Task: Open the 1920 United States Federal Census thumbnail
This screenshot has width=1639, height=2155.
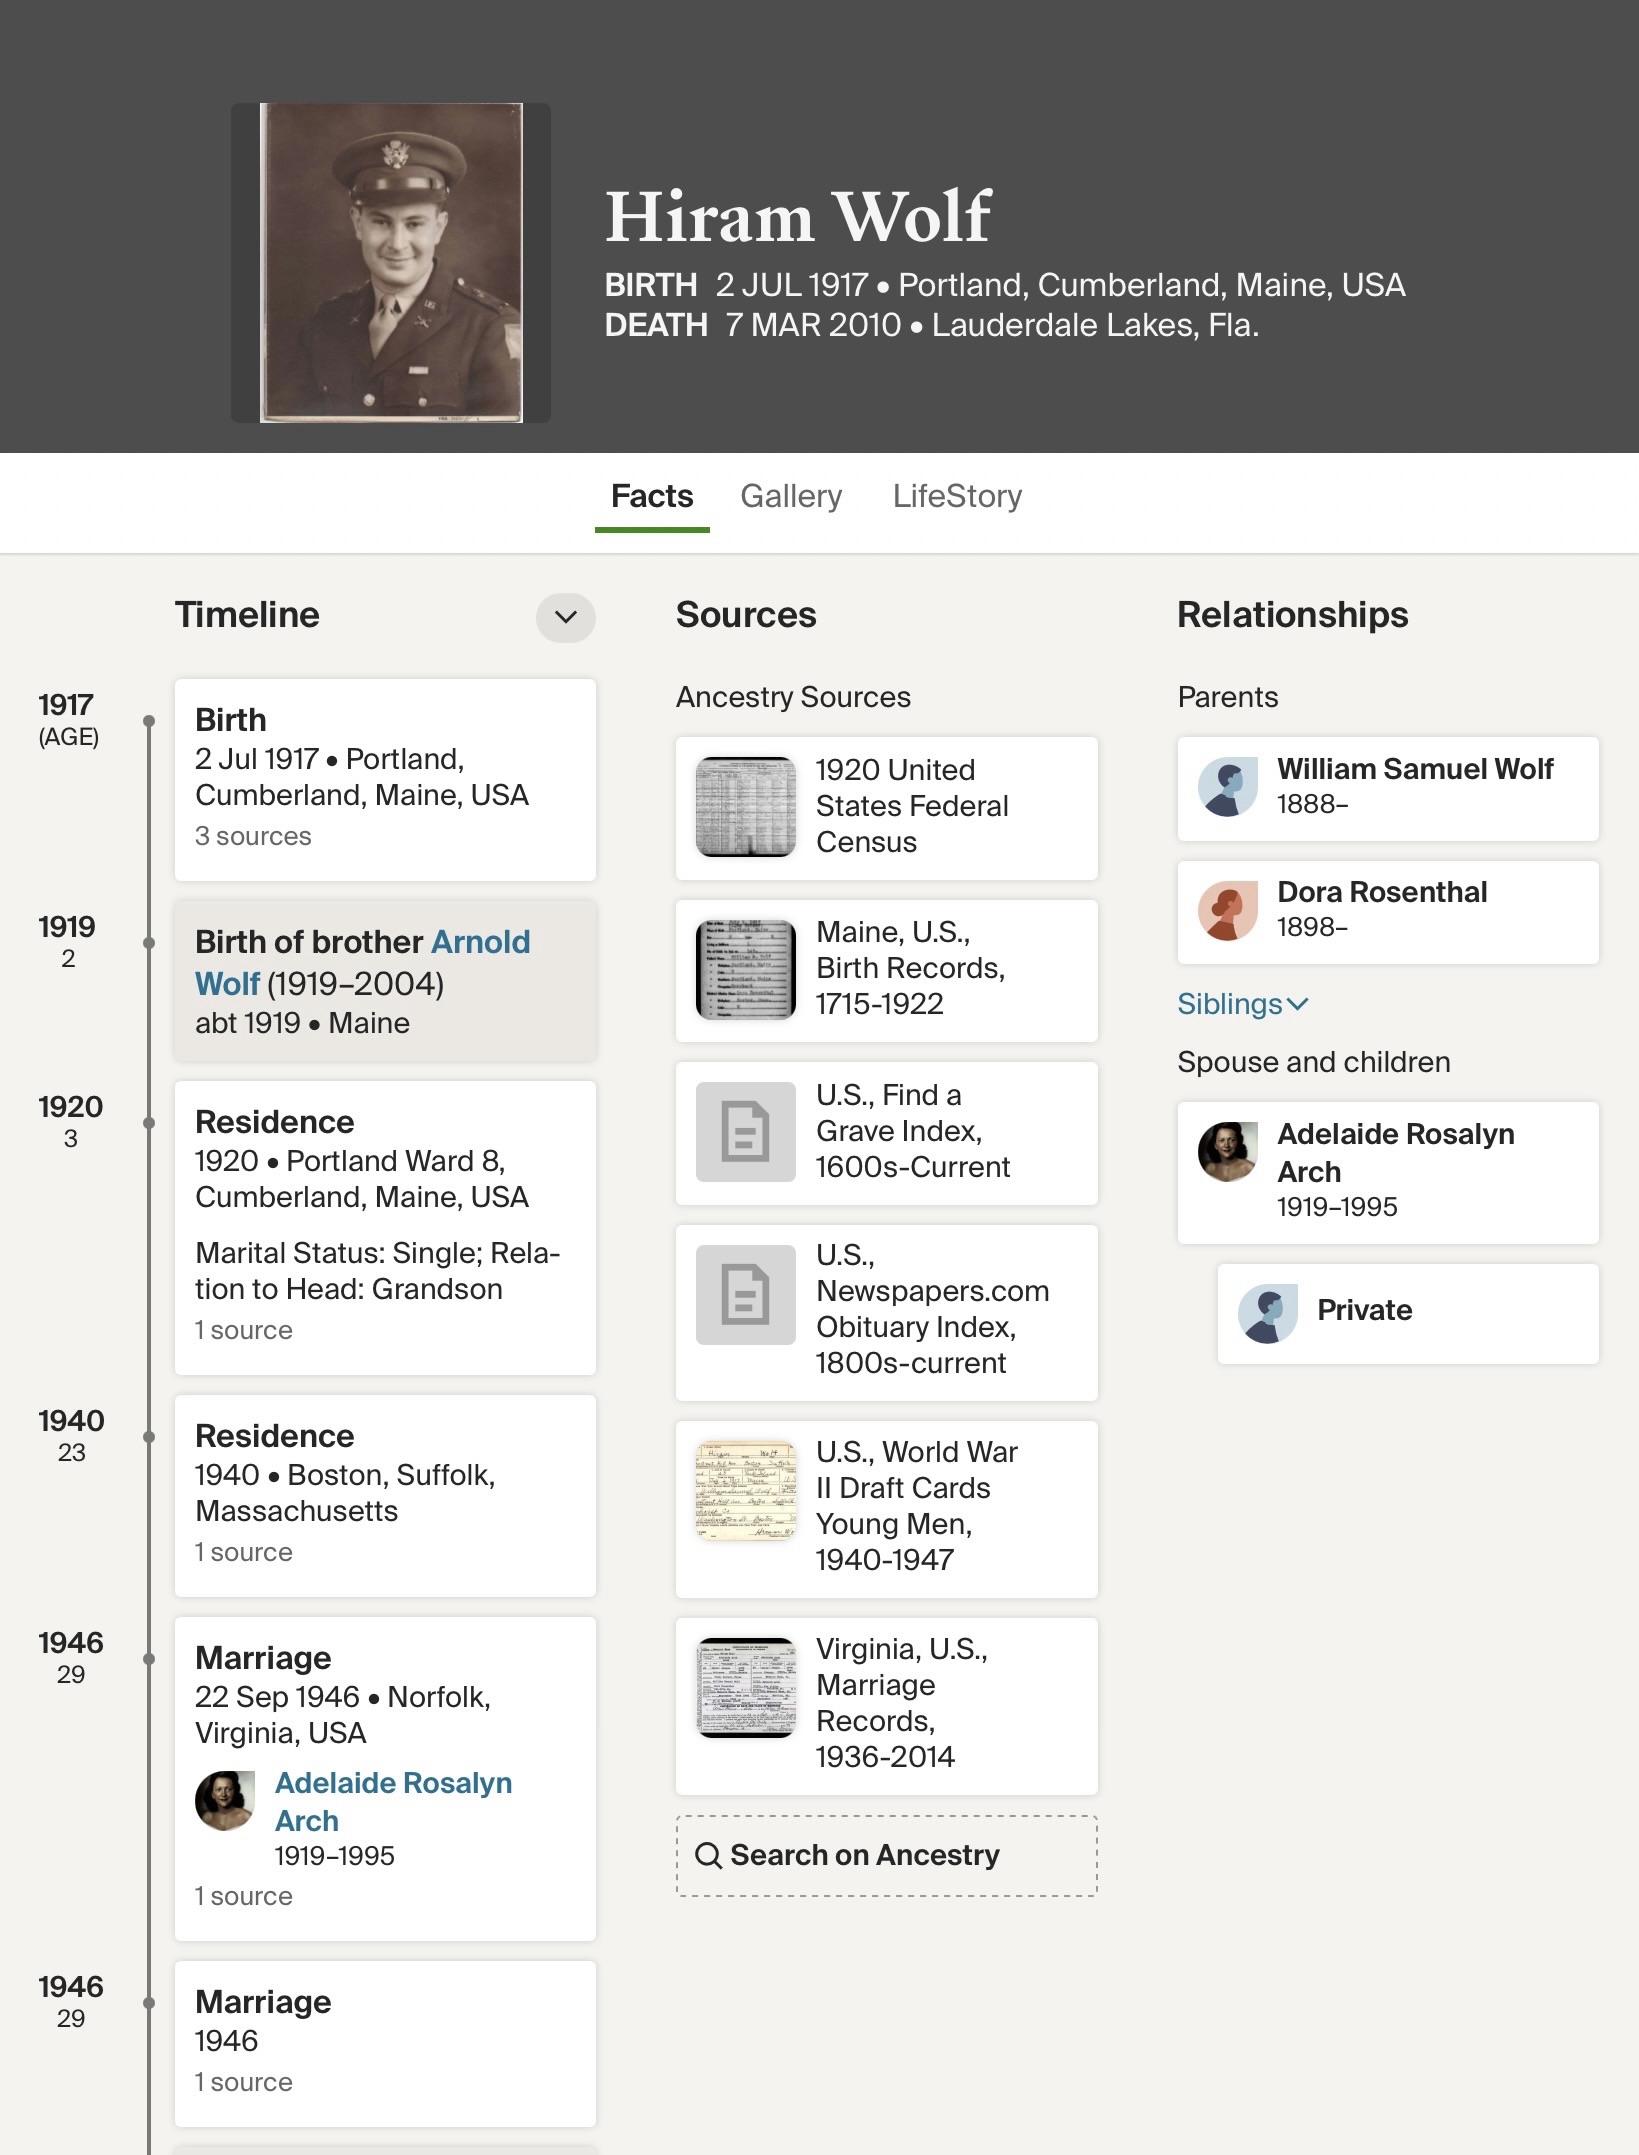Action: pyautogui.click(x=745, y=807)
